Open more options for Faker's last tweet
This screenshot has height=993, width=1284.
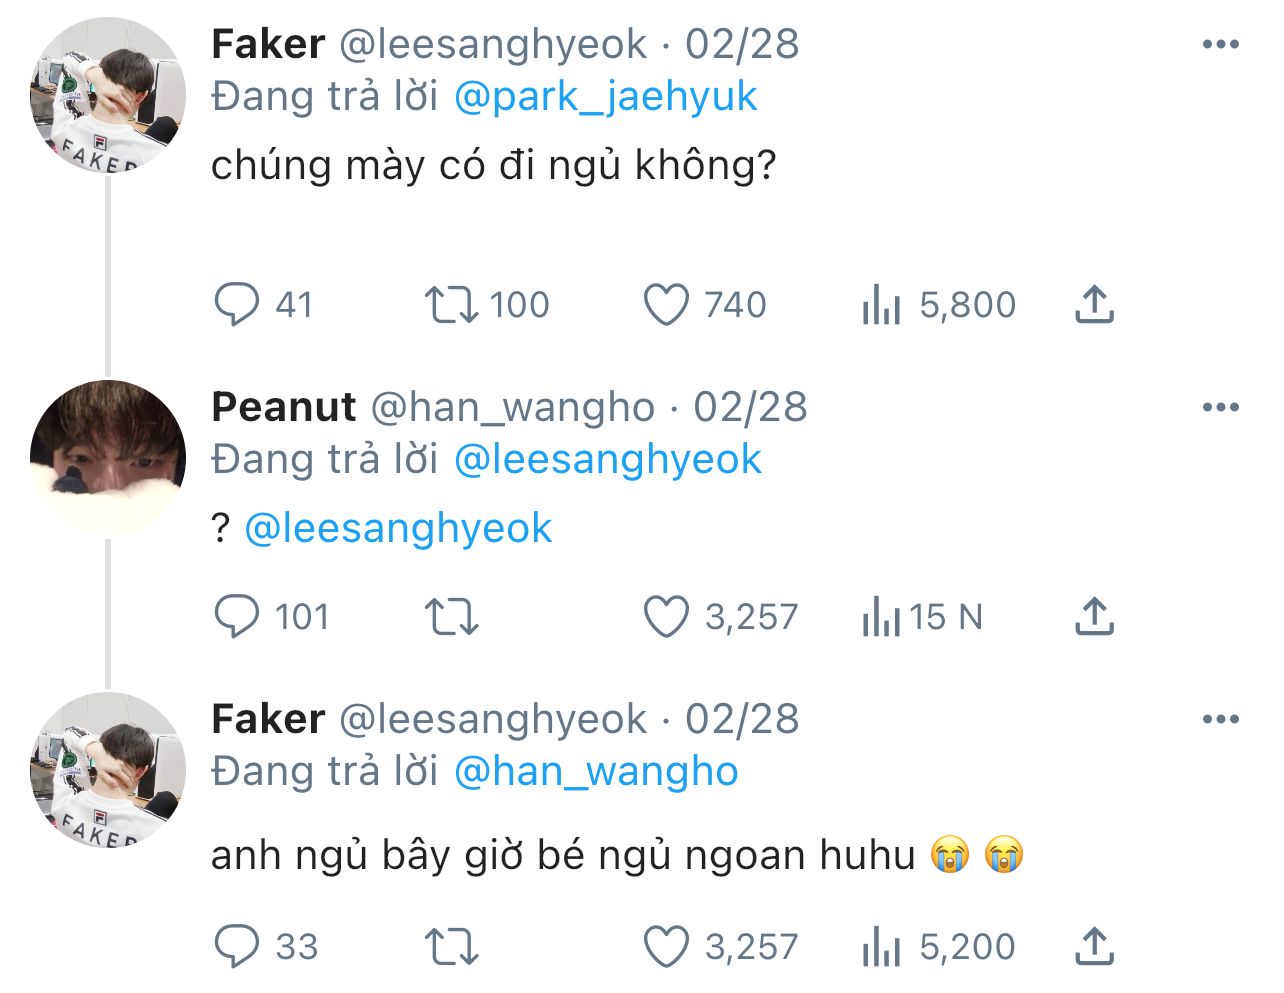click(x=1221, y=720)
